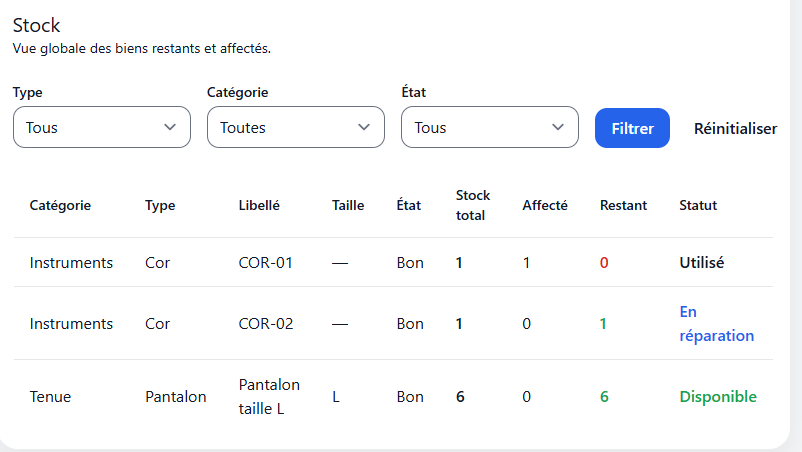This screenshot has width=802, height=452.
Task: Click Cor type cell in COR-01 row
Action: point(157,263)
